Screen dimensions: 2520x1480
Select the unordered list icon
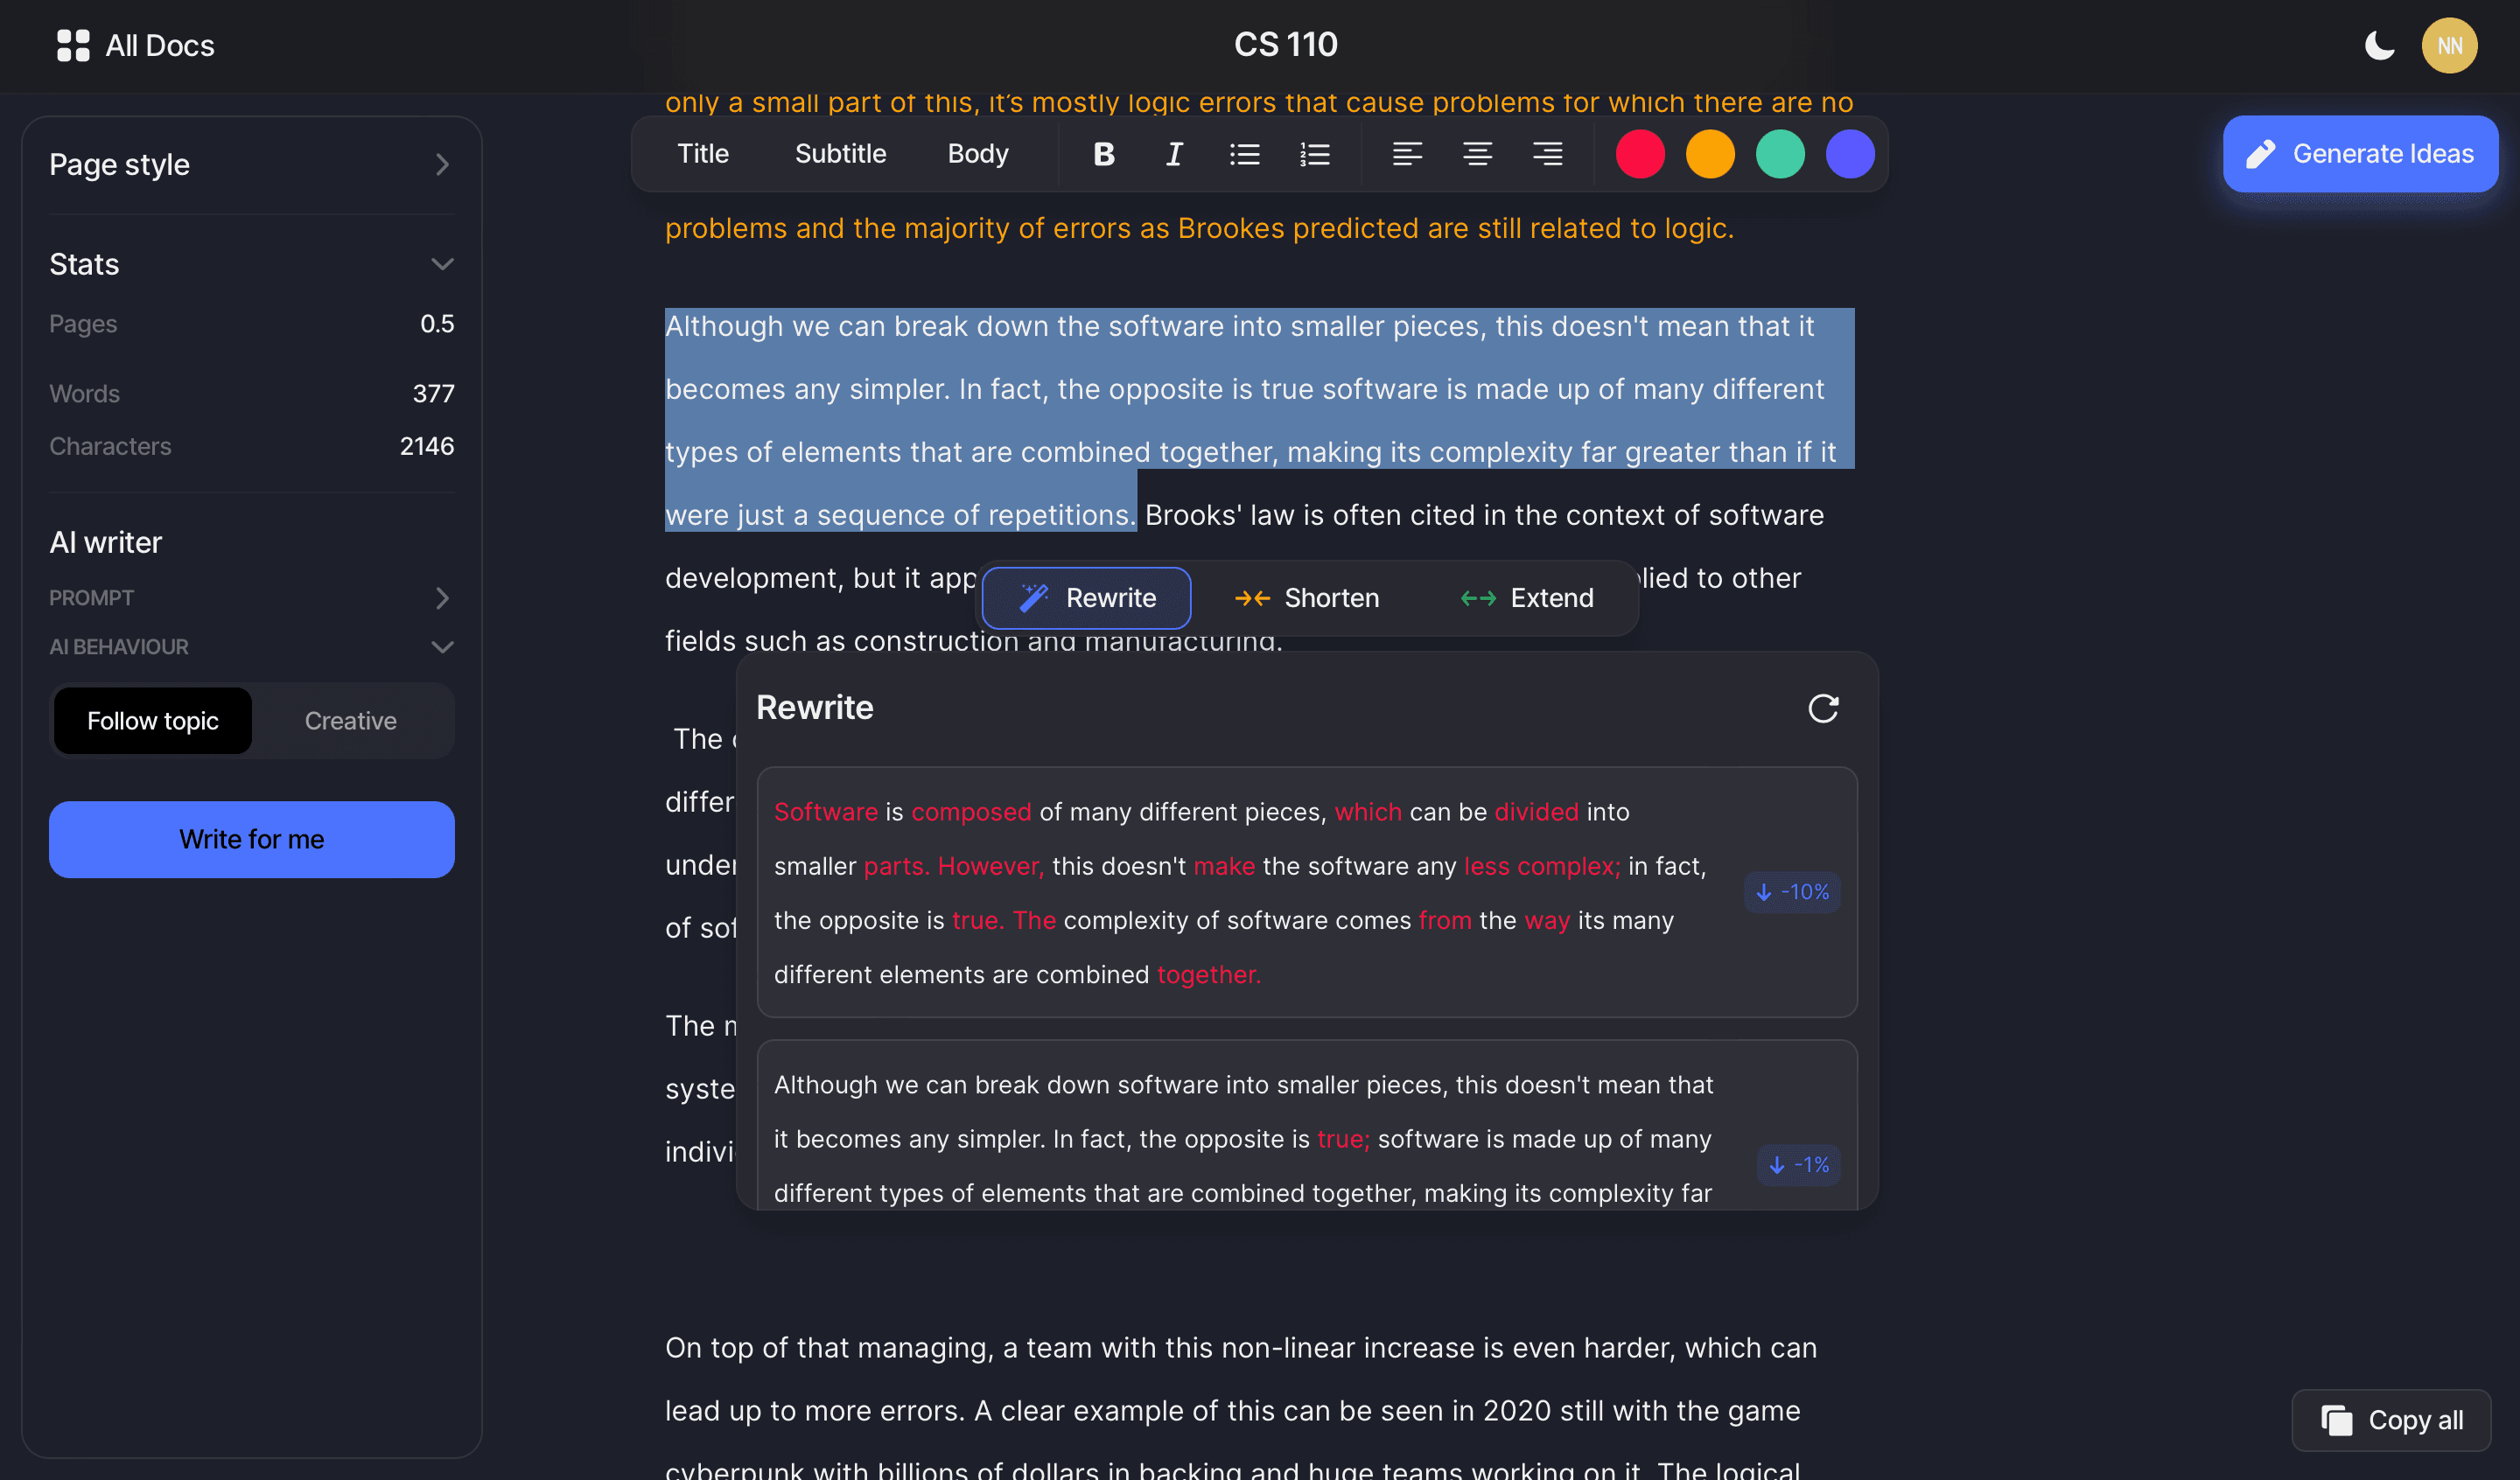(x=1244, y=153)
